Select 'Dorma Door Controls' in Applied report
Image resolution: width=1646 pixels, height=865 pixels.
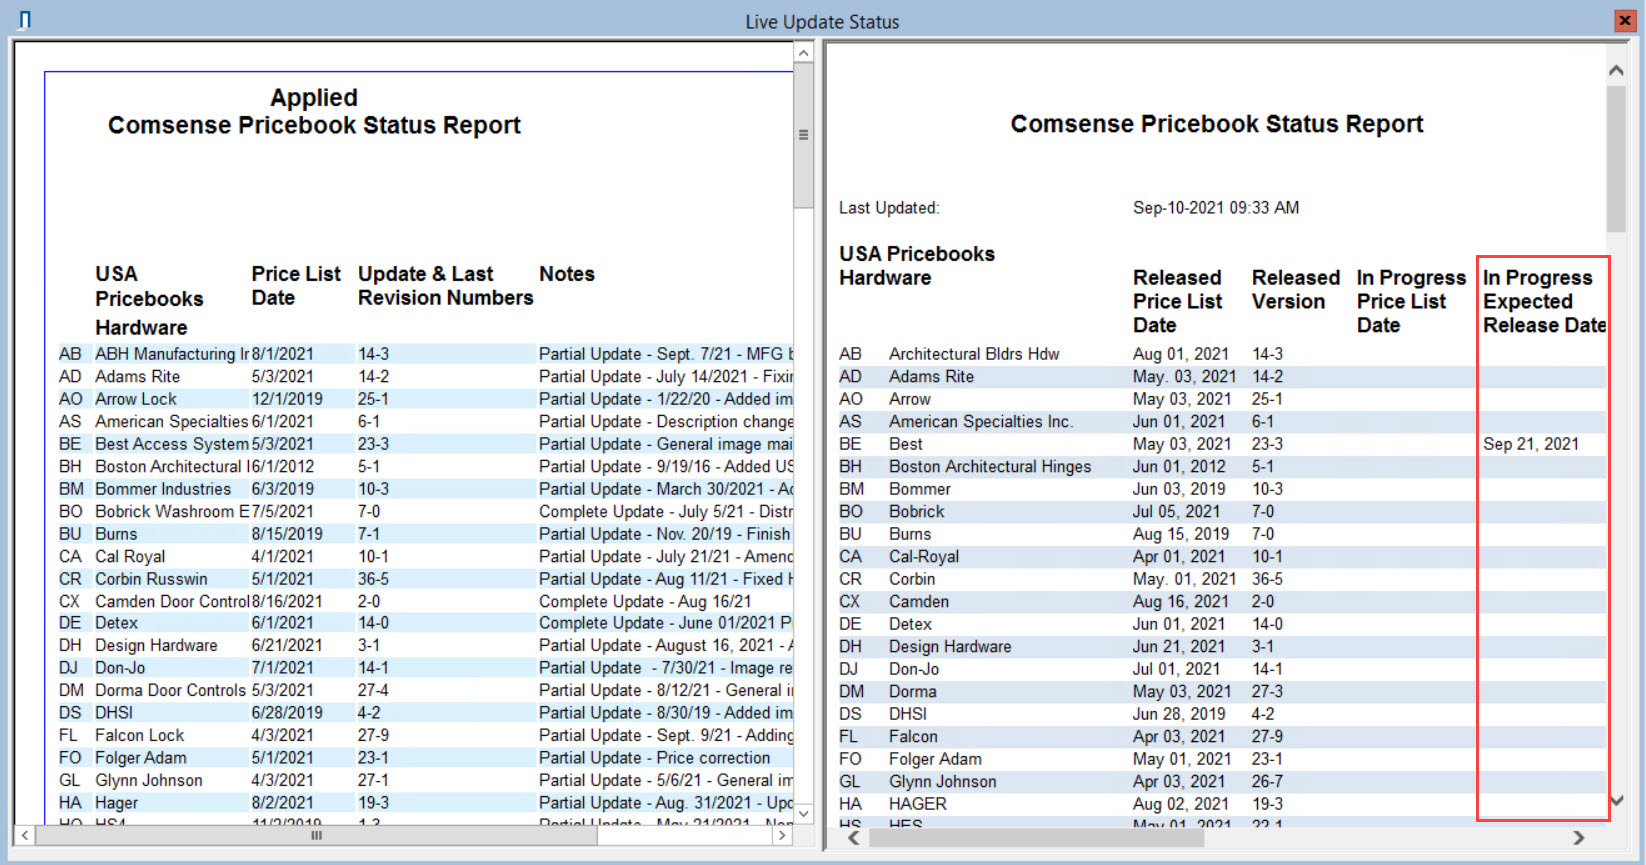click(x=170, y=690)
